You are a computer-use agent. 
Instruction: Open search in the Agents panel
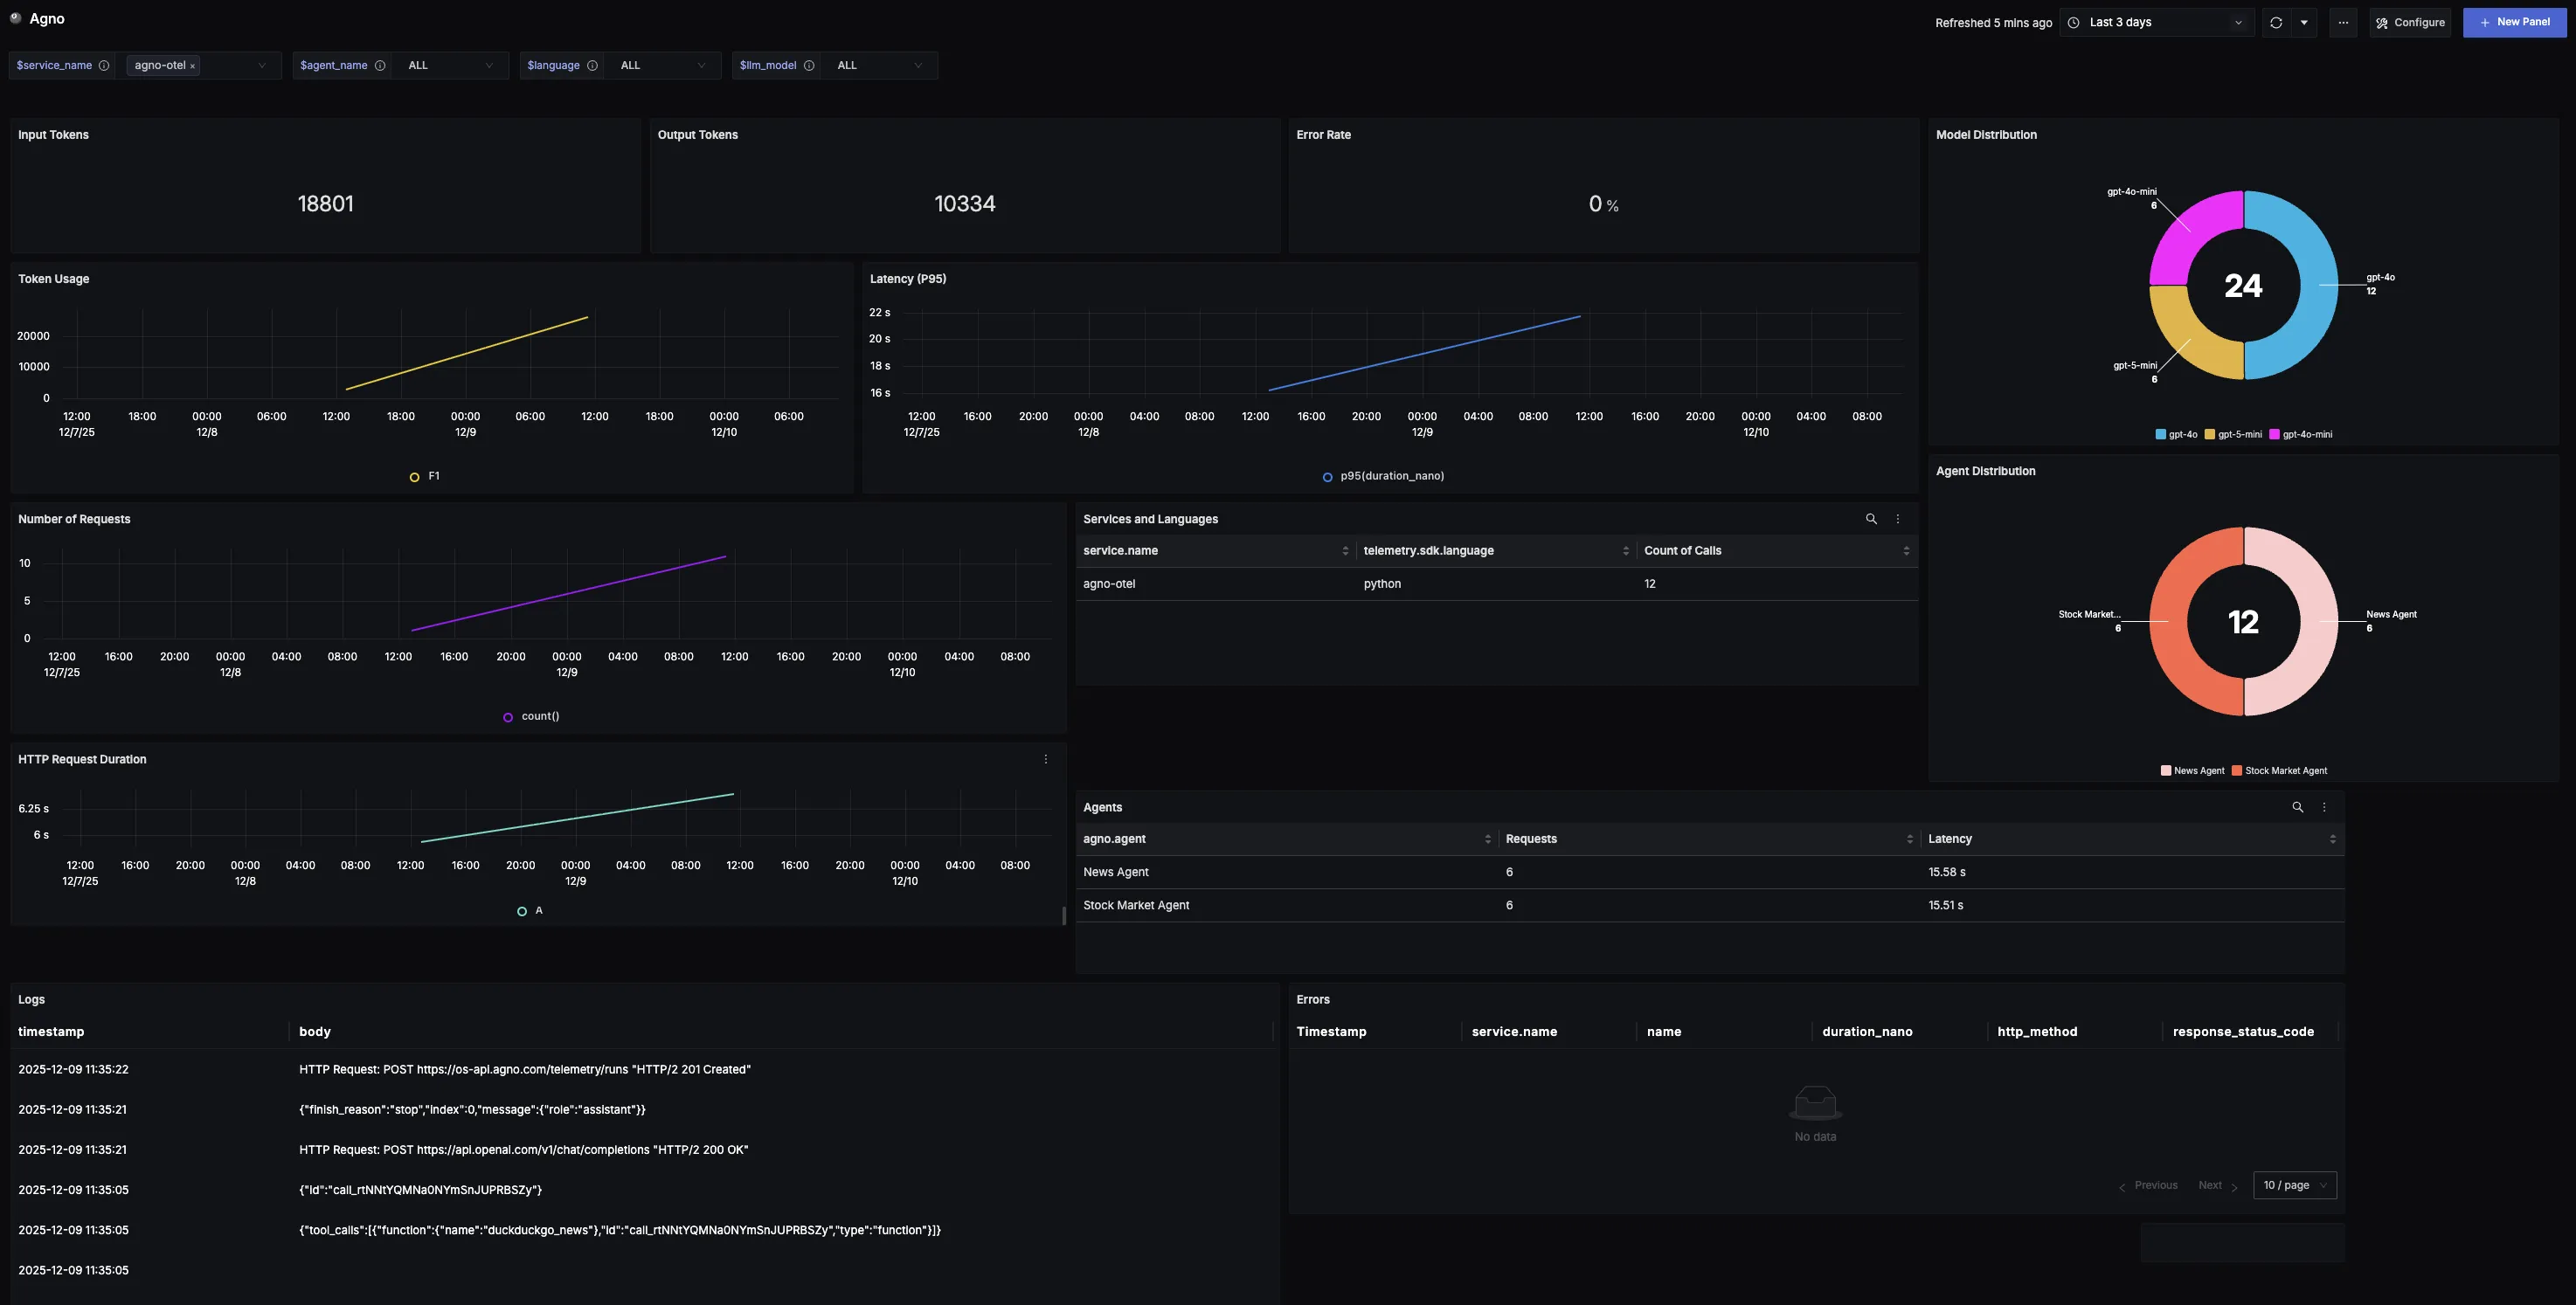[x=2297, y=807]
